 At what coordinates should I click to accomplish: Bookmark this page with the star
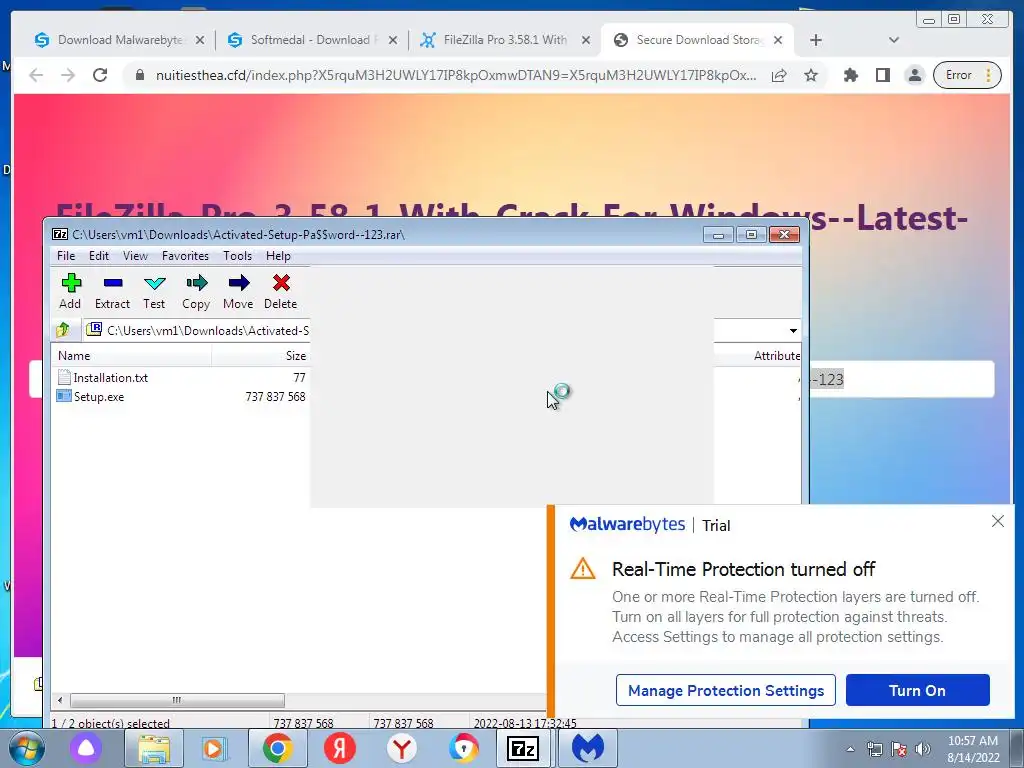811,75
